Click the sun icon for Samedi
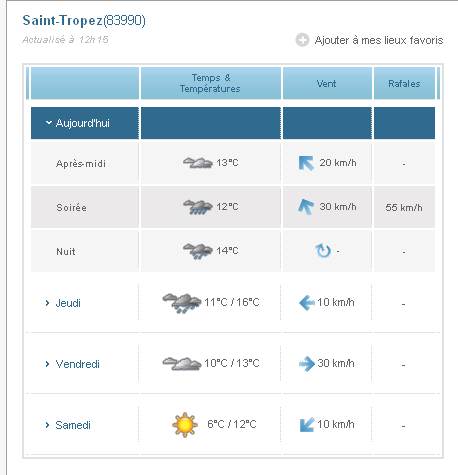 click(185, 425)
